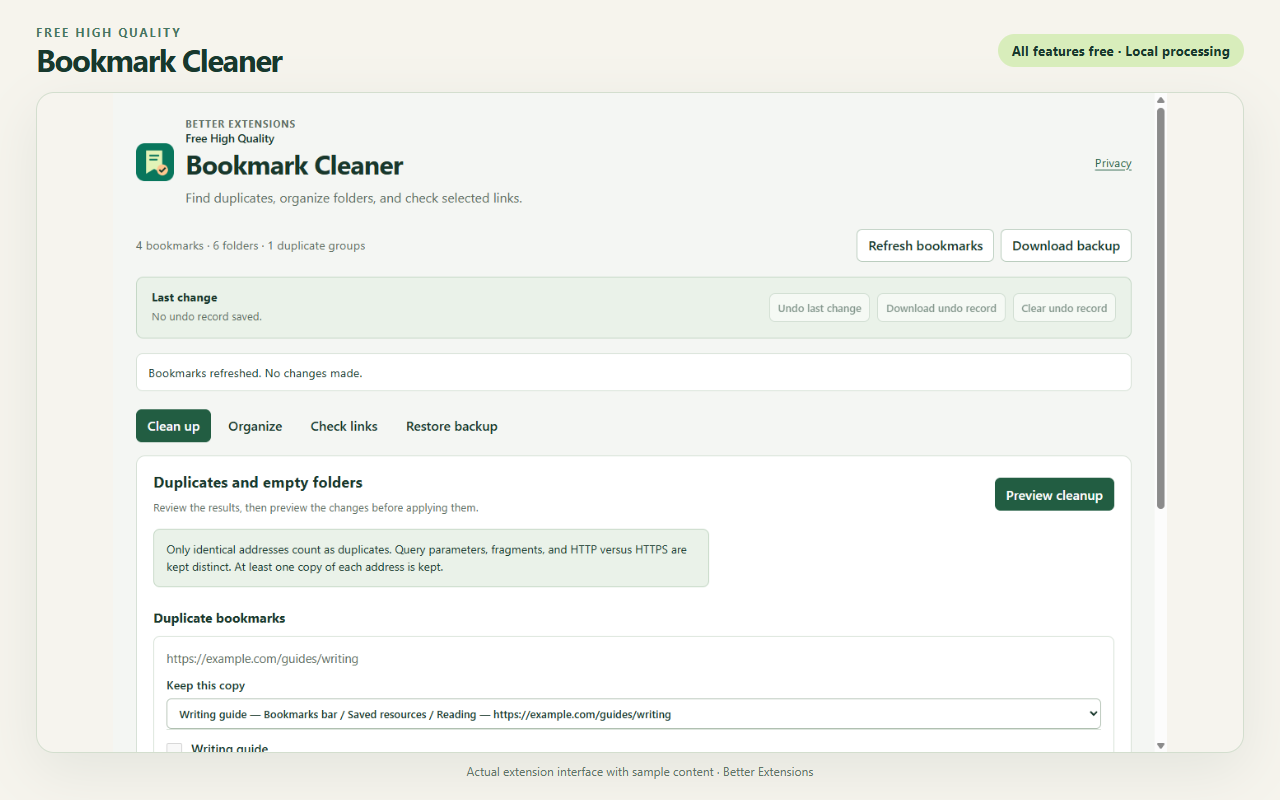Open the Check links tab

[x=344, y=426]
